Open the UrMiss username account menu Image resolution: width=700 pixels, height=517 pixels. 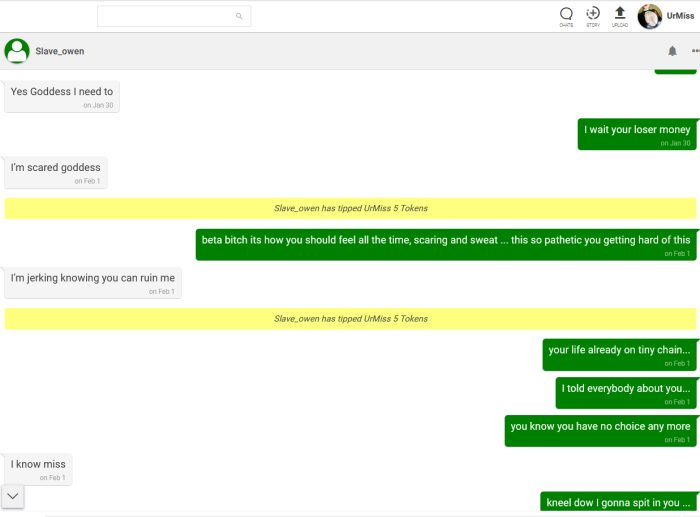(680, 16)
